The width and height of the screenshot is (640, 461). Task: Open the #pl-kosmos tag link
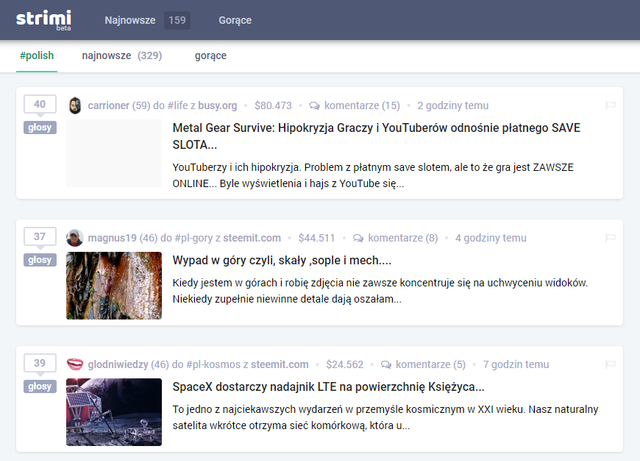[213, 364]
